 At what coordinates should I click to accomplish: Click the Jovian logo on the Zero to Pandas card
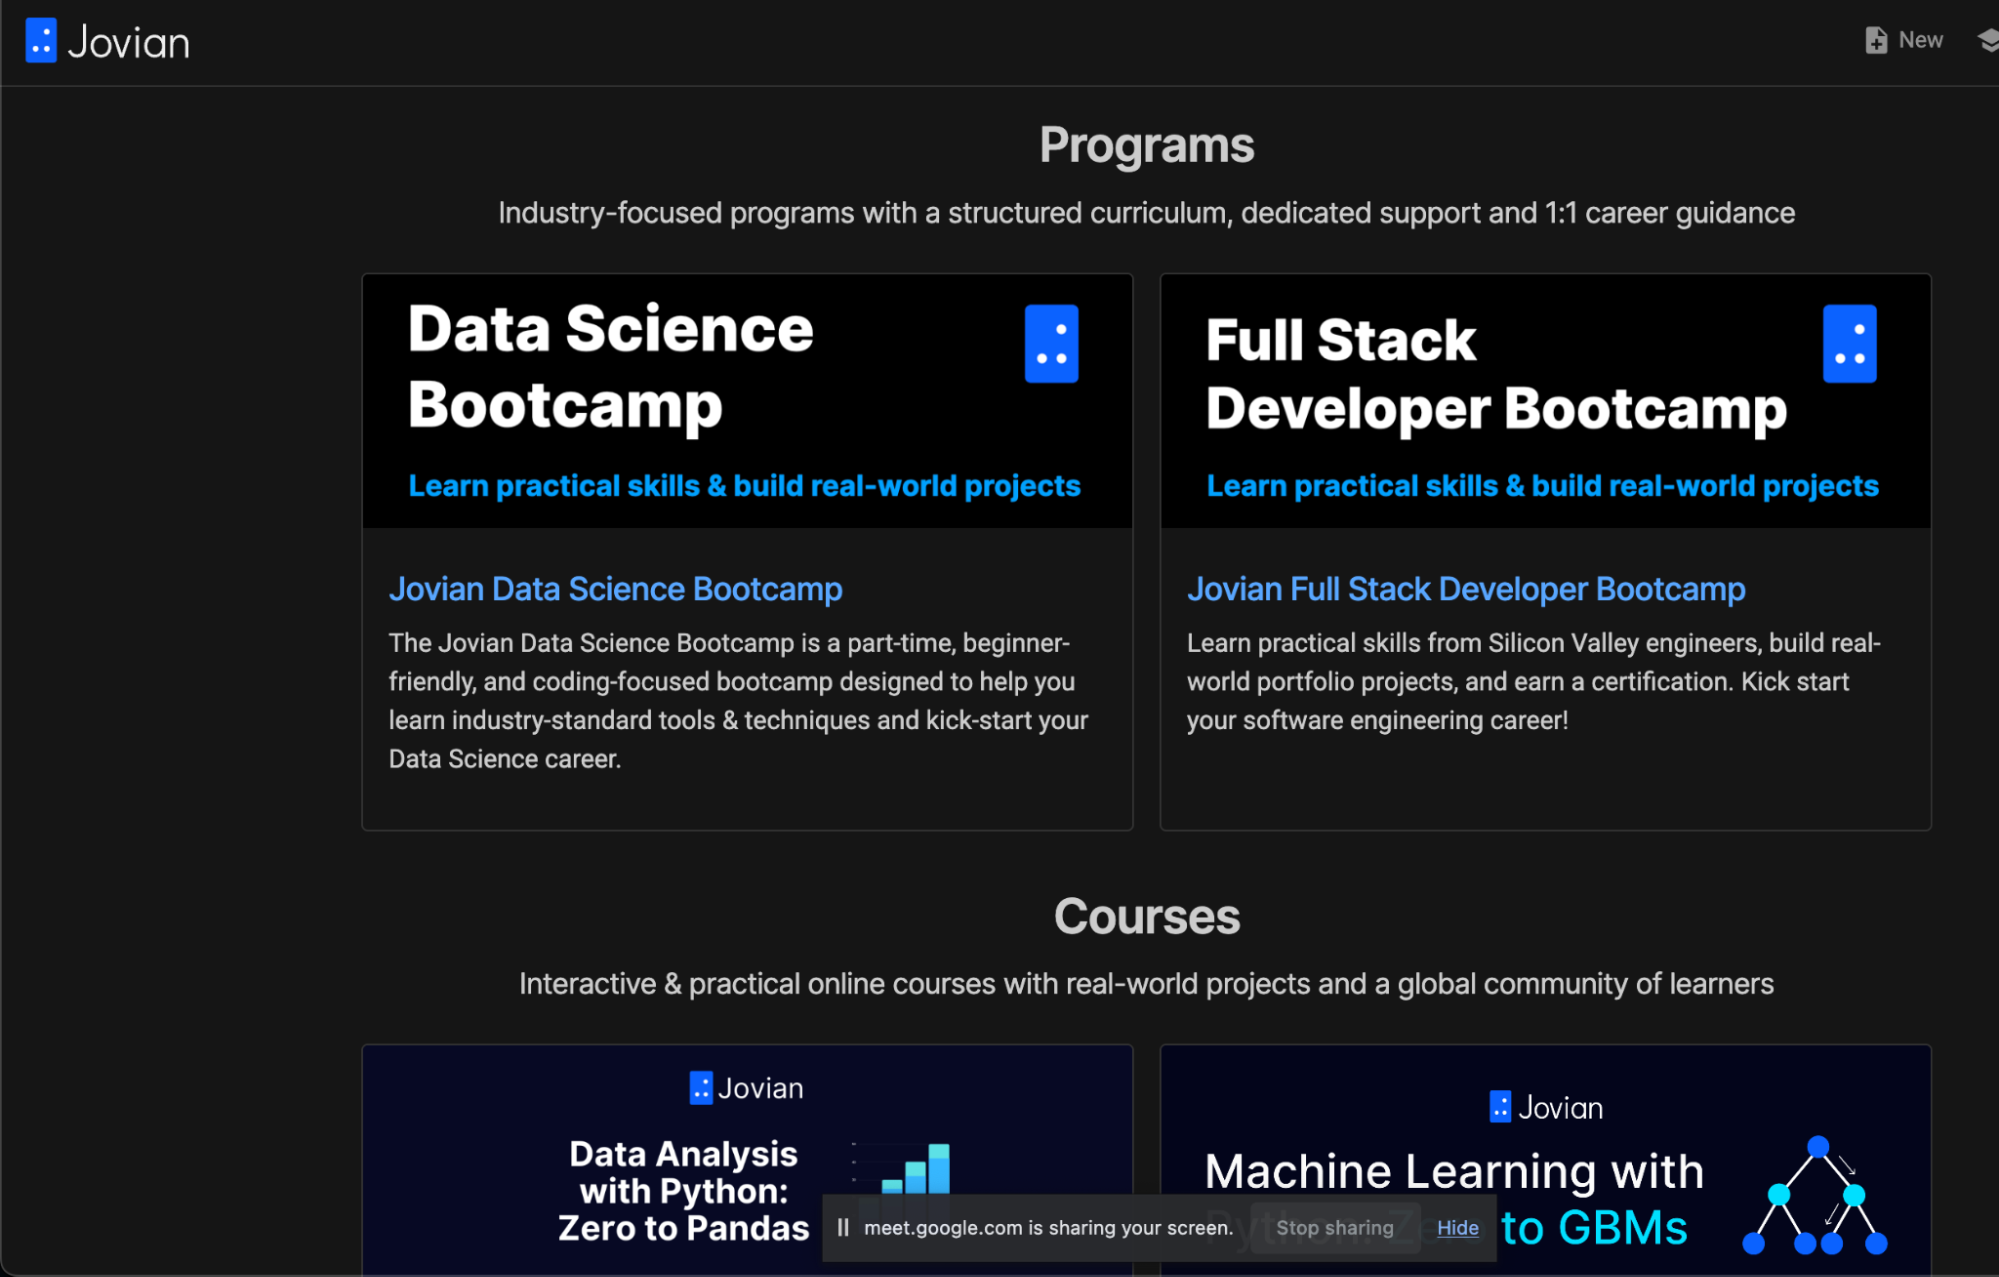747,1088
